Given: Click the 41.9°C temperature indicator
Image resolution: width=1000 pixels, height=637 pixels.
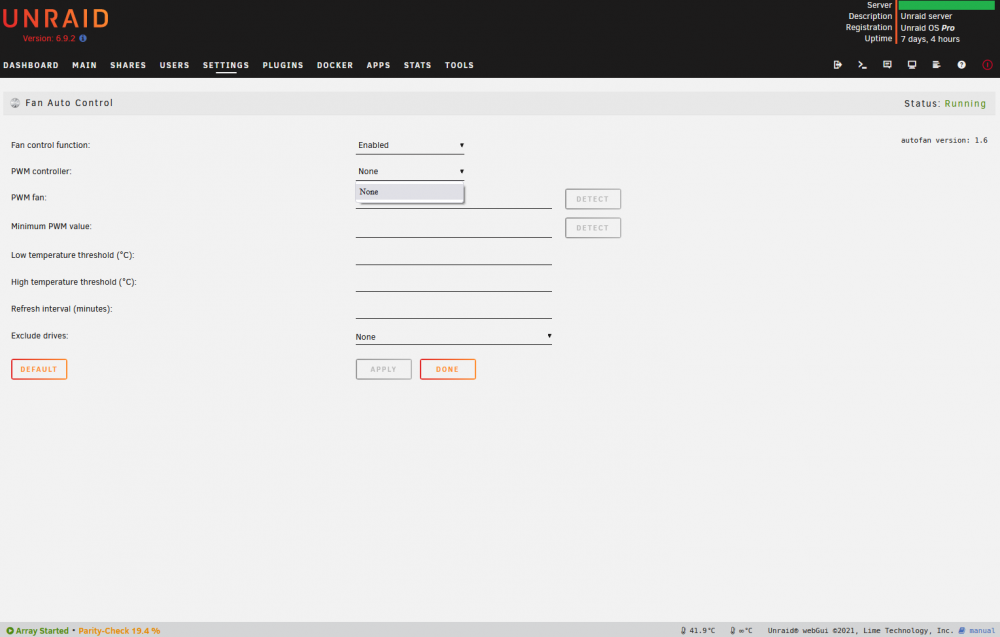Looking at the screenshot, I should tap(698, 631).
